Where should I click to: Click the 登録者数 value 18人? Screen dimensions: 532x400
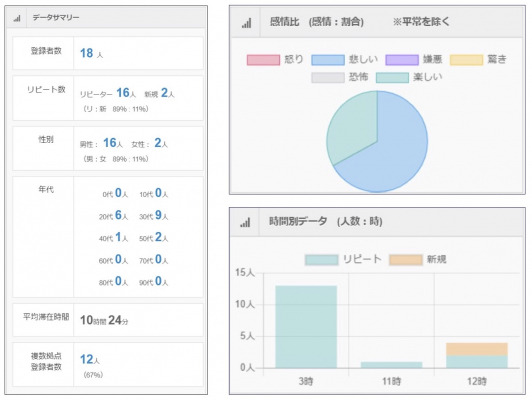[91, 53]
